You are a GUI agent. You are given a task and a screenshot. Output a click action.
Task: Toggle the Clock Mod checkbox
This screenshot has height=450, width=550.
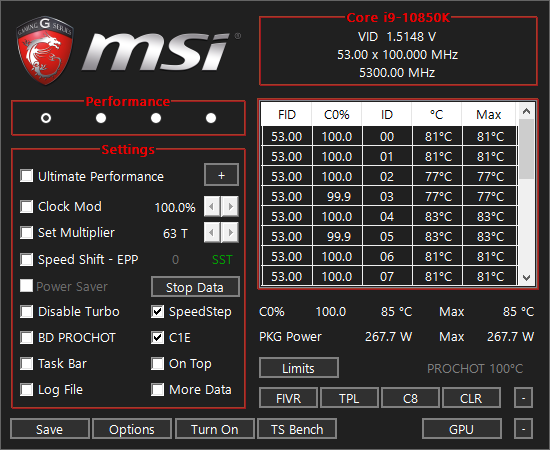27,207
